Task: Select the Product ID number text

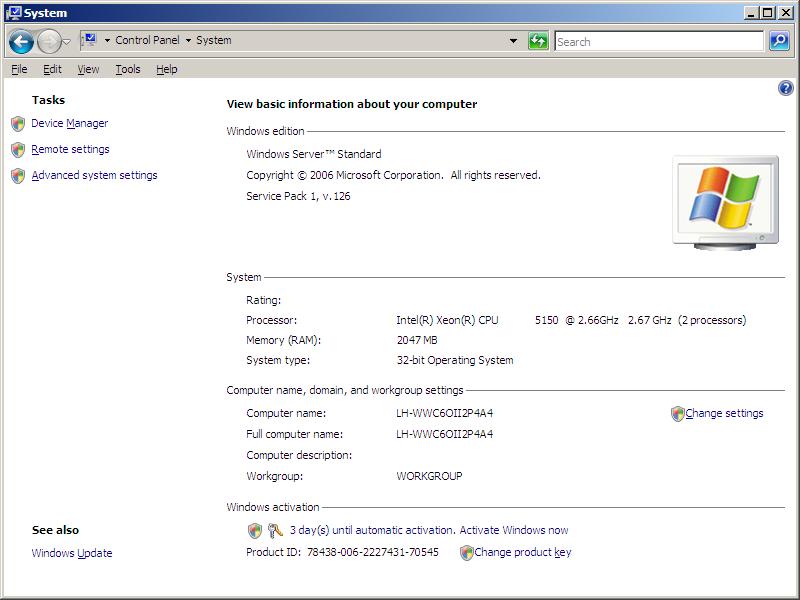Action: (x=372, y=552)
